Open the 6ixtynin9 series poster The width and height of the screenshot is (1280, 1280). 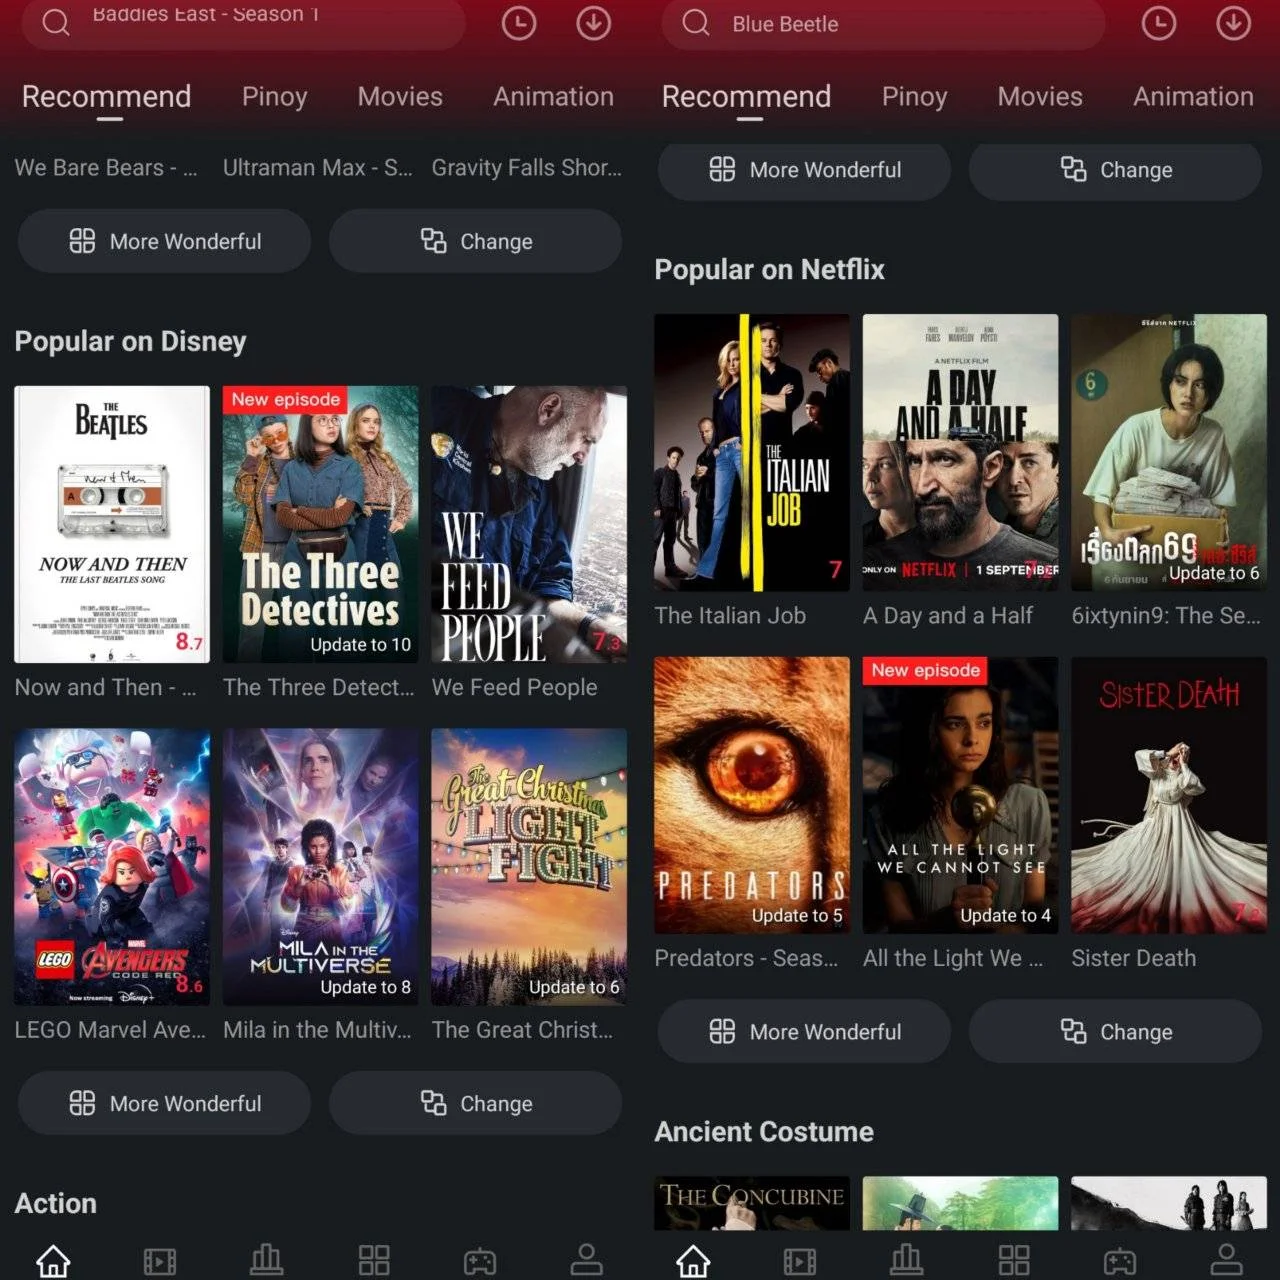click(1169, 453)
